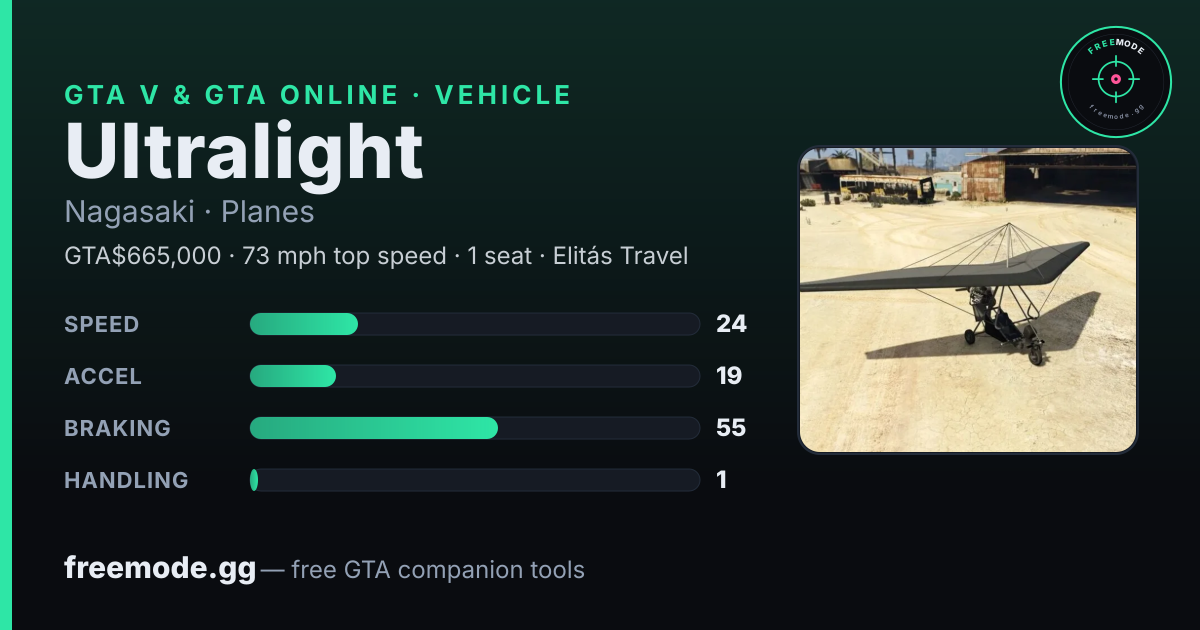This screenshot has height=630, width=1200.
Task: Click the SPEED label
Action: (102, 324)
